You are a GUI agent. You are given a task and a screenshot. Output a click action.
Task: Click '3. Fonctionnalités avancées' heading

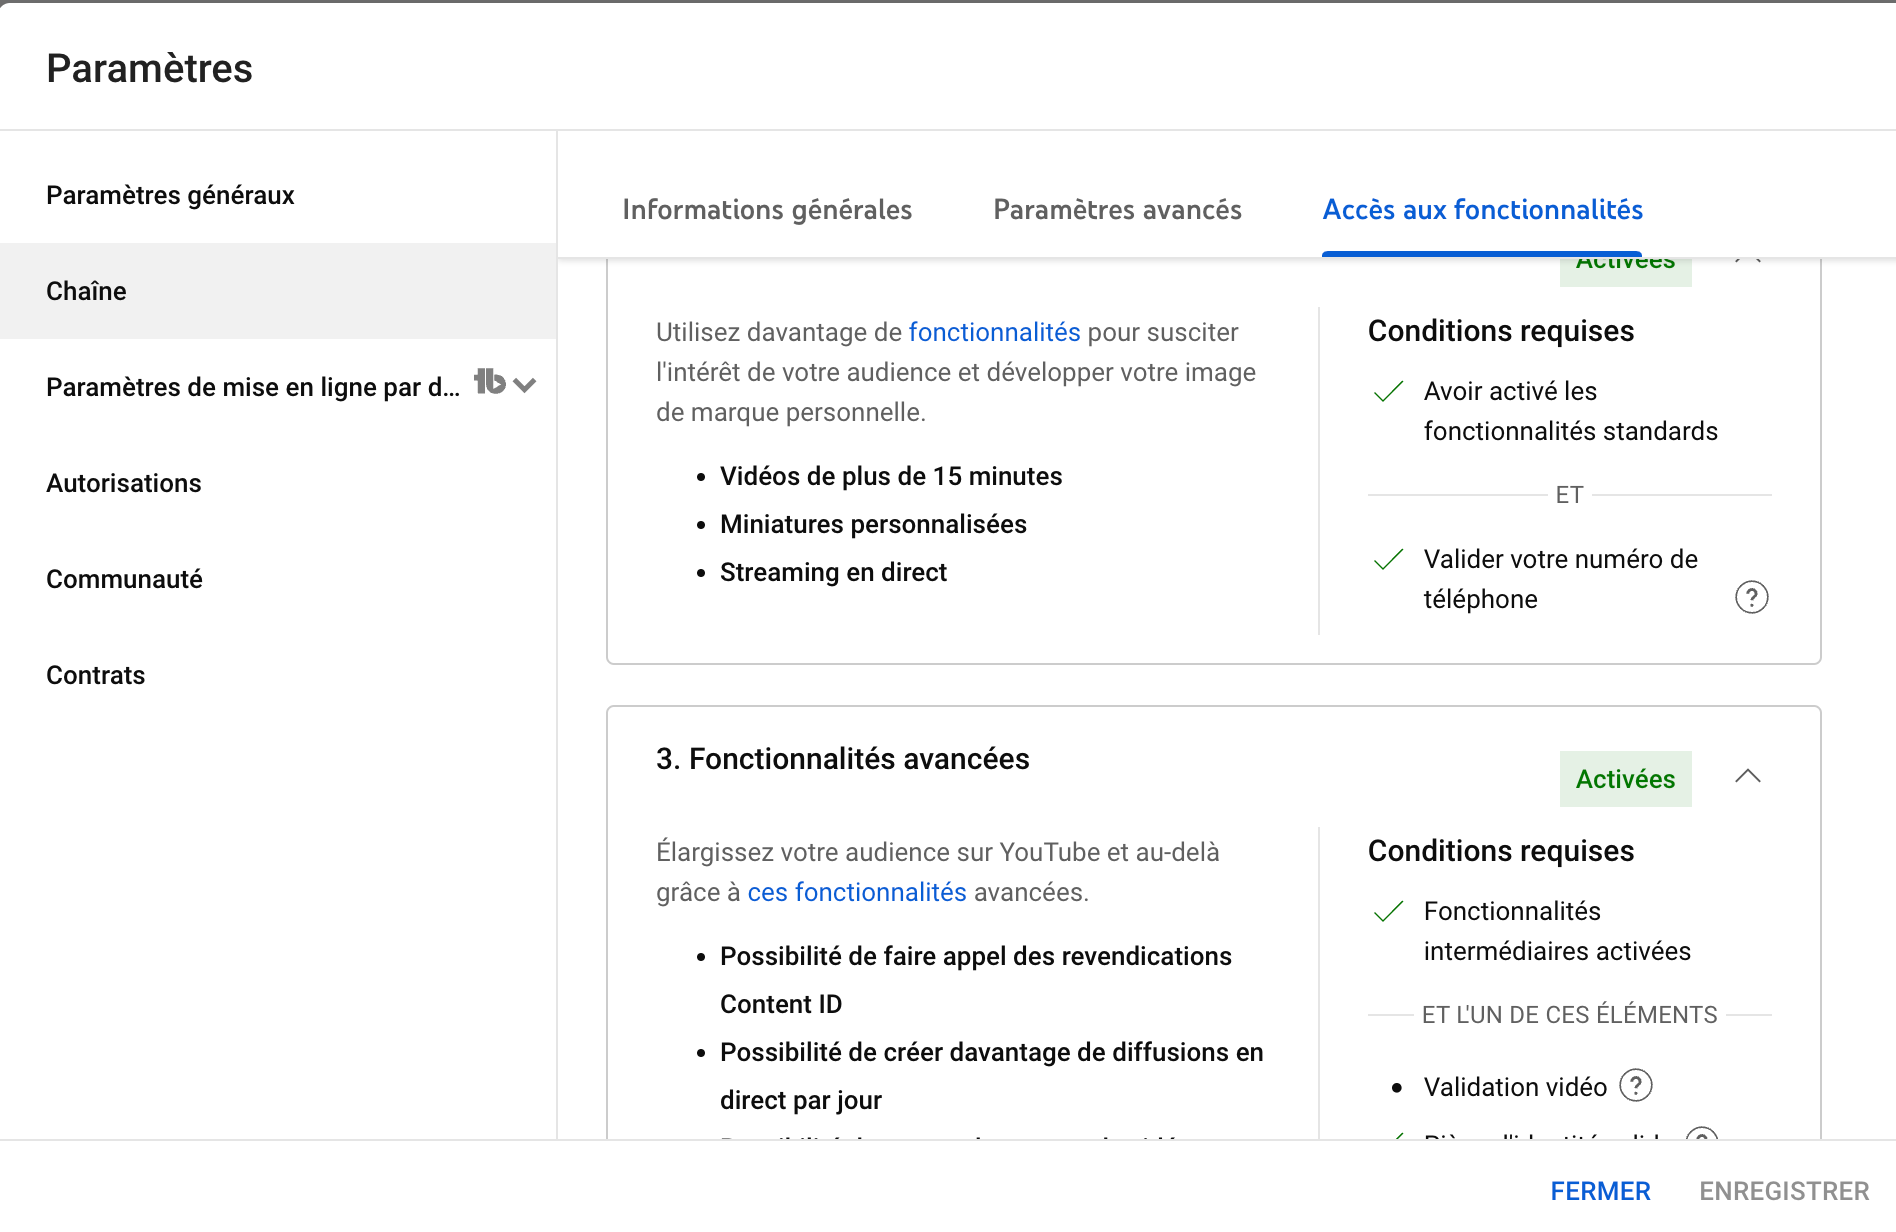[x=842, y=759]
